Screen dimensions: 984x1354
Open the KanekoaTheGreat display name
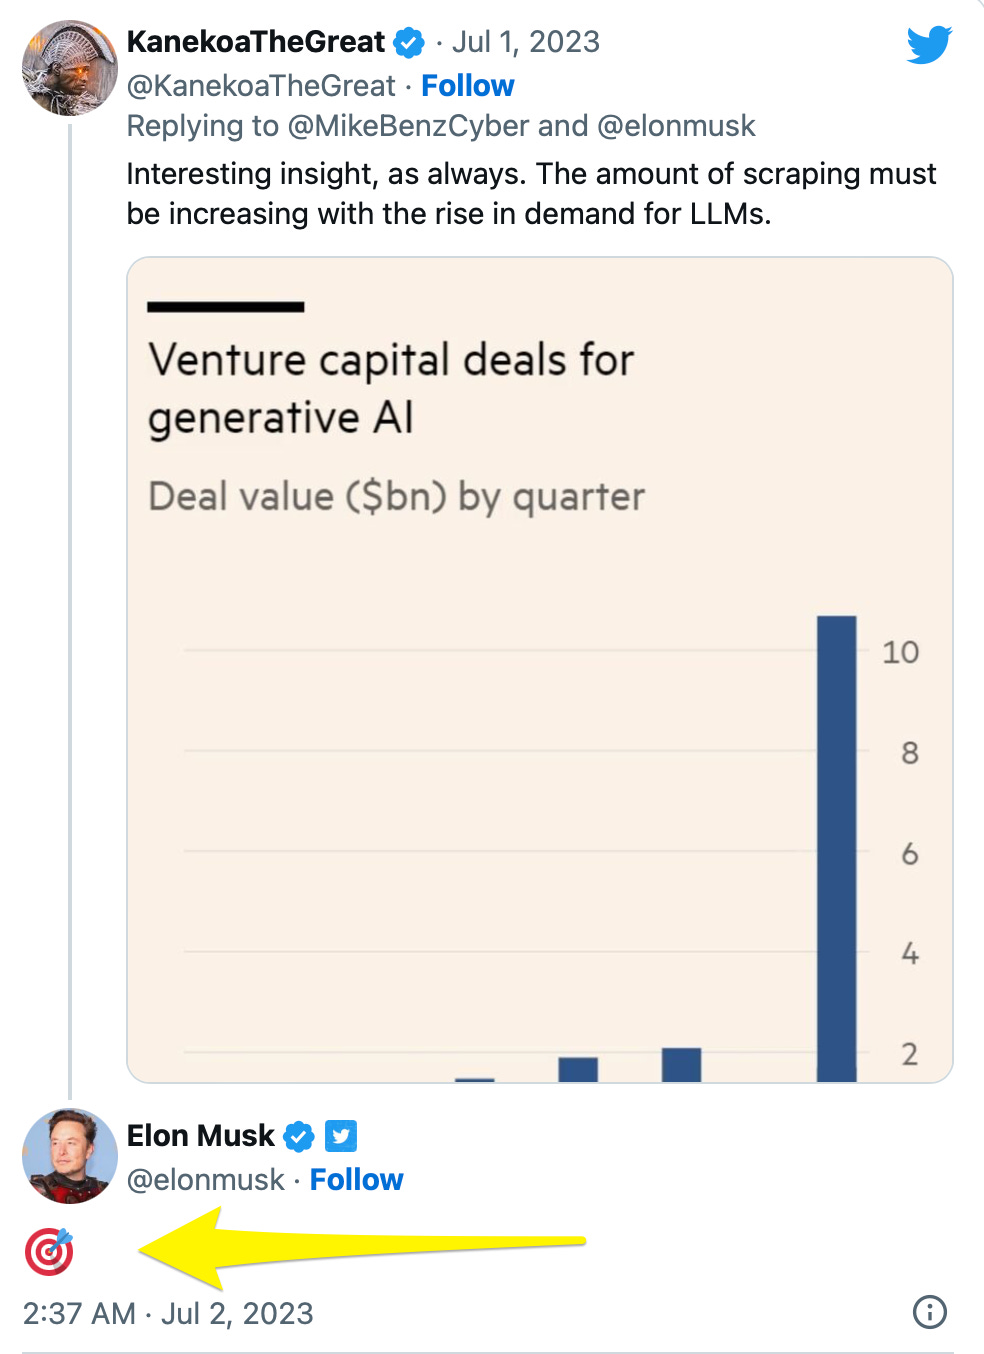point(256,42)
